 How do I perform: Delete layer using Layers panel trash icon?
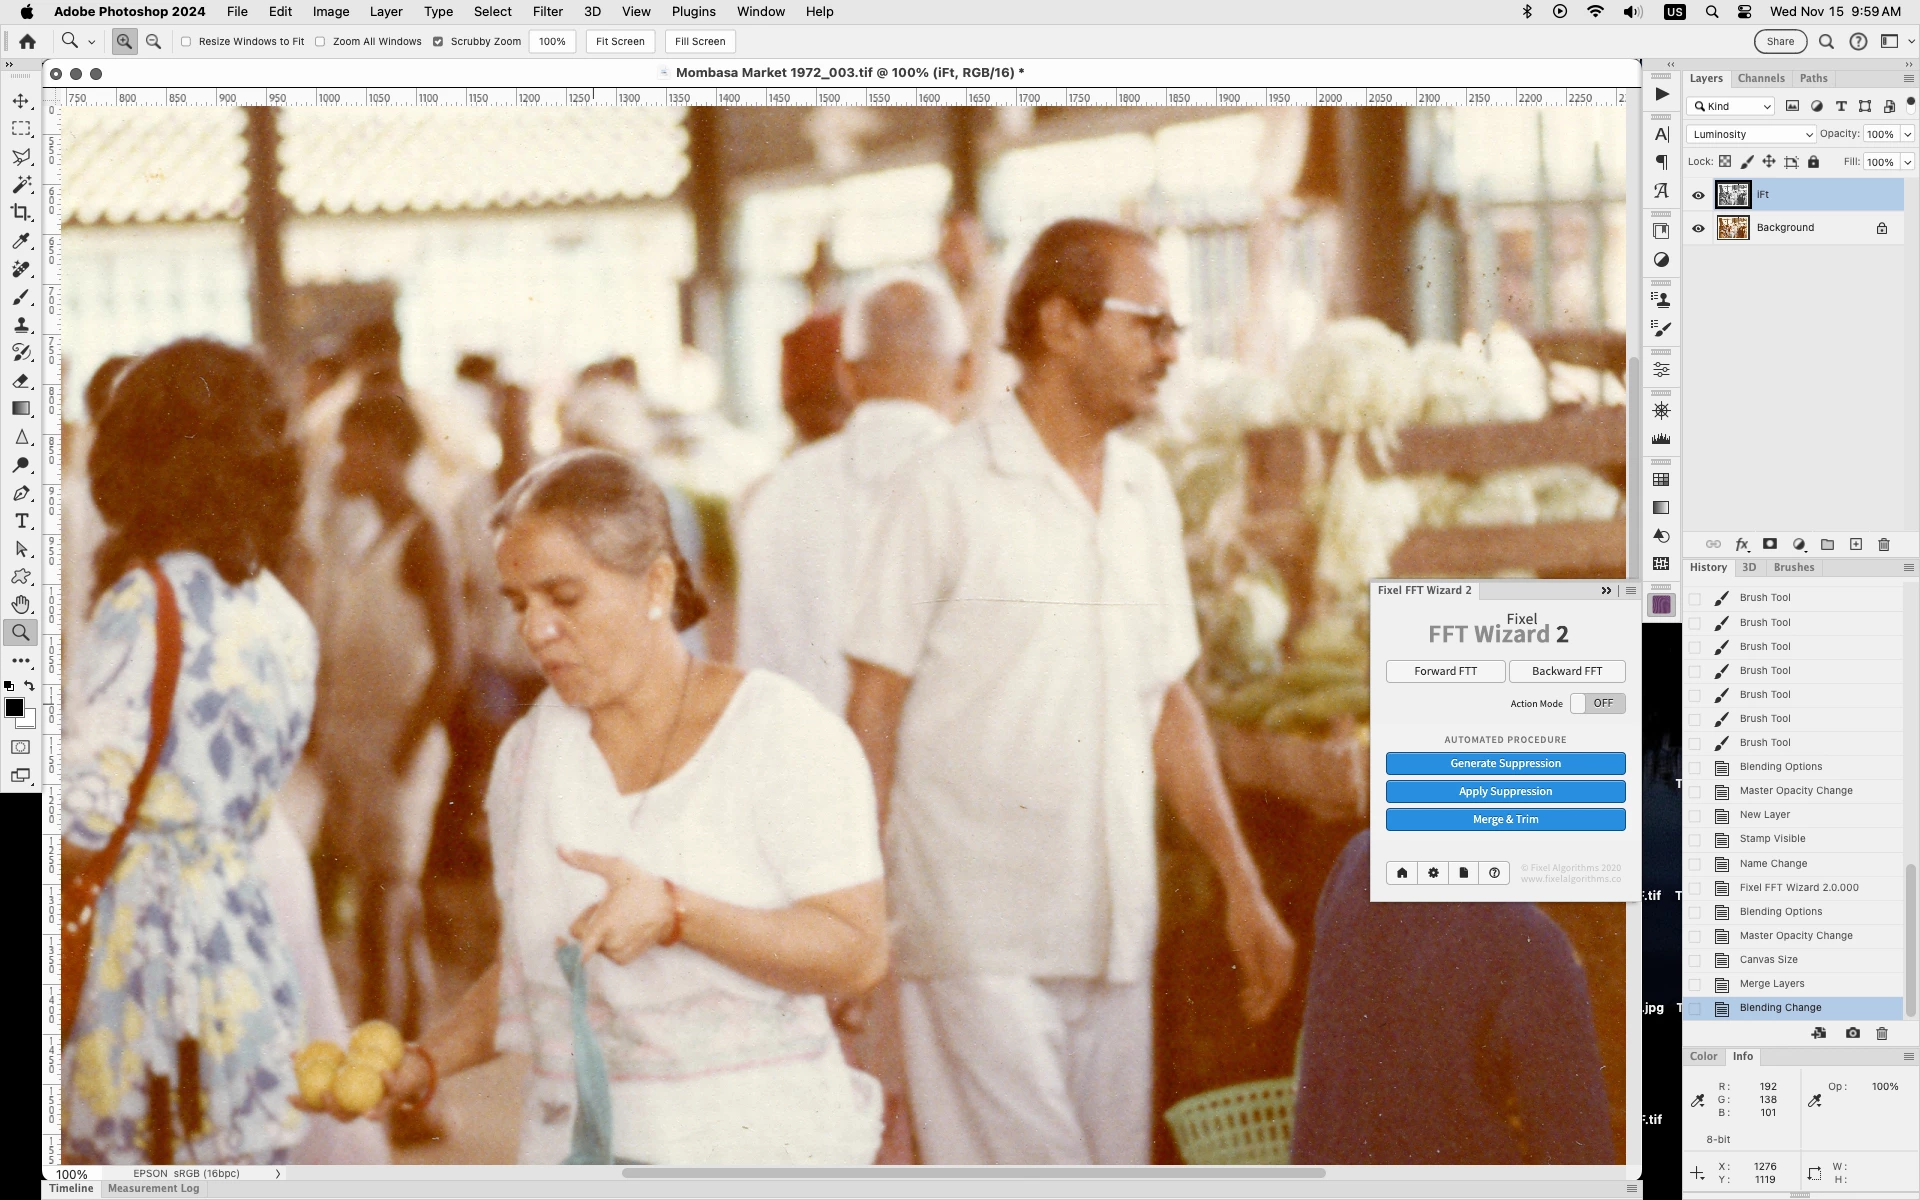tap(1884, 544)
